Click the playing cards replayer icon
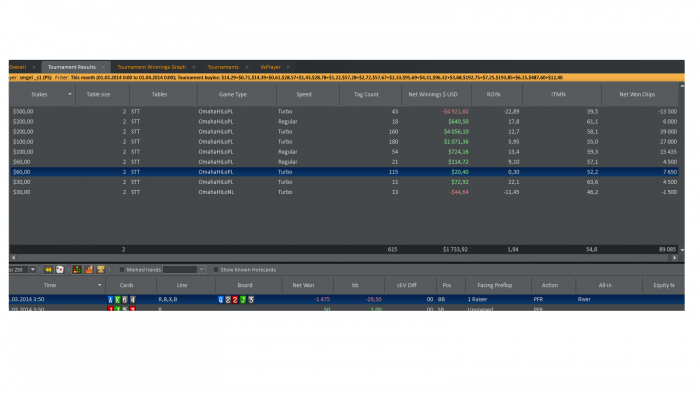700x394 pixels. [60, 270]
